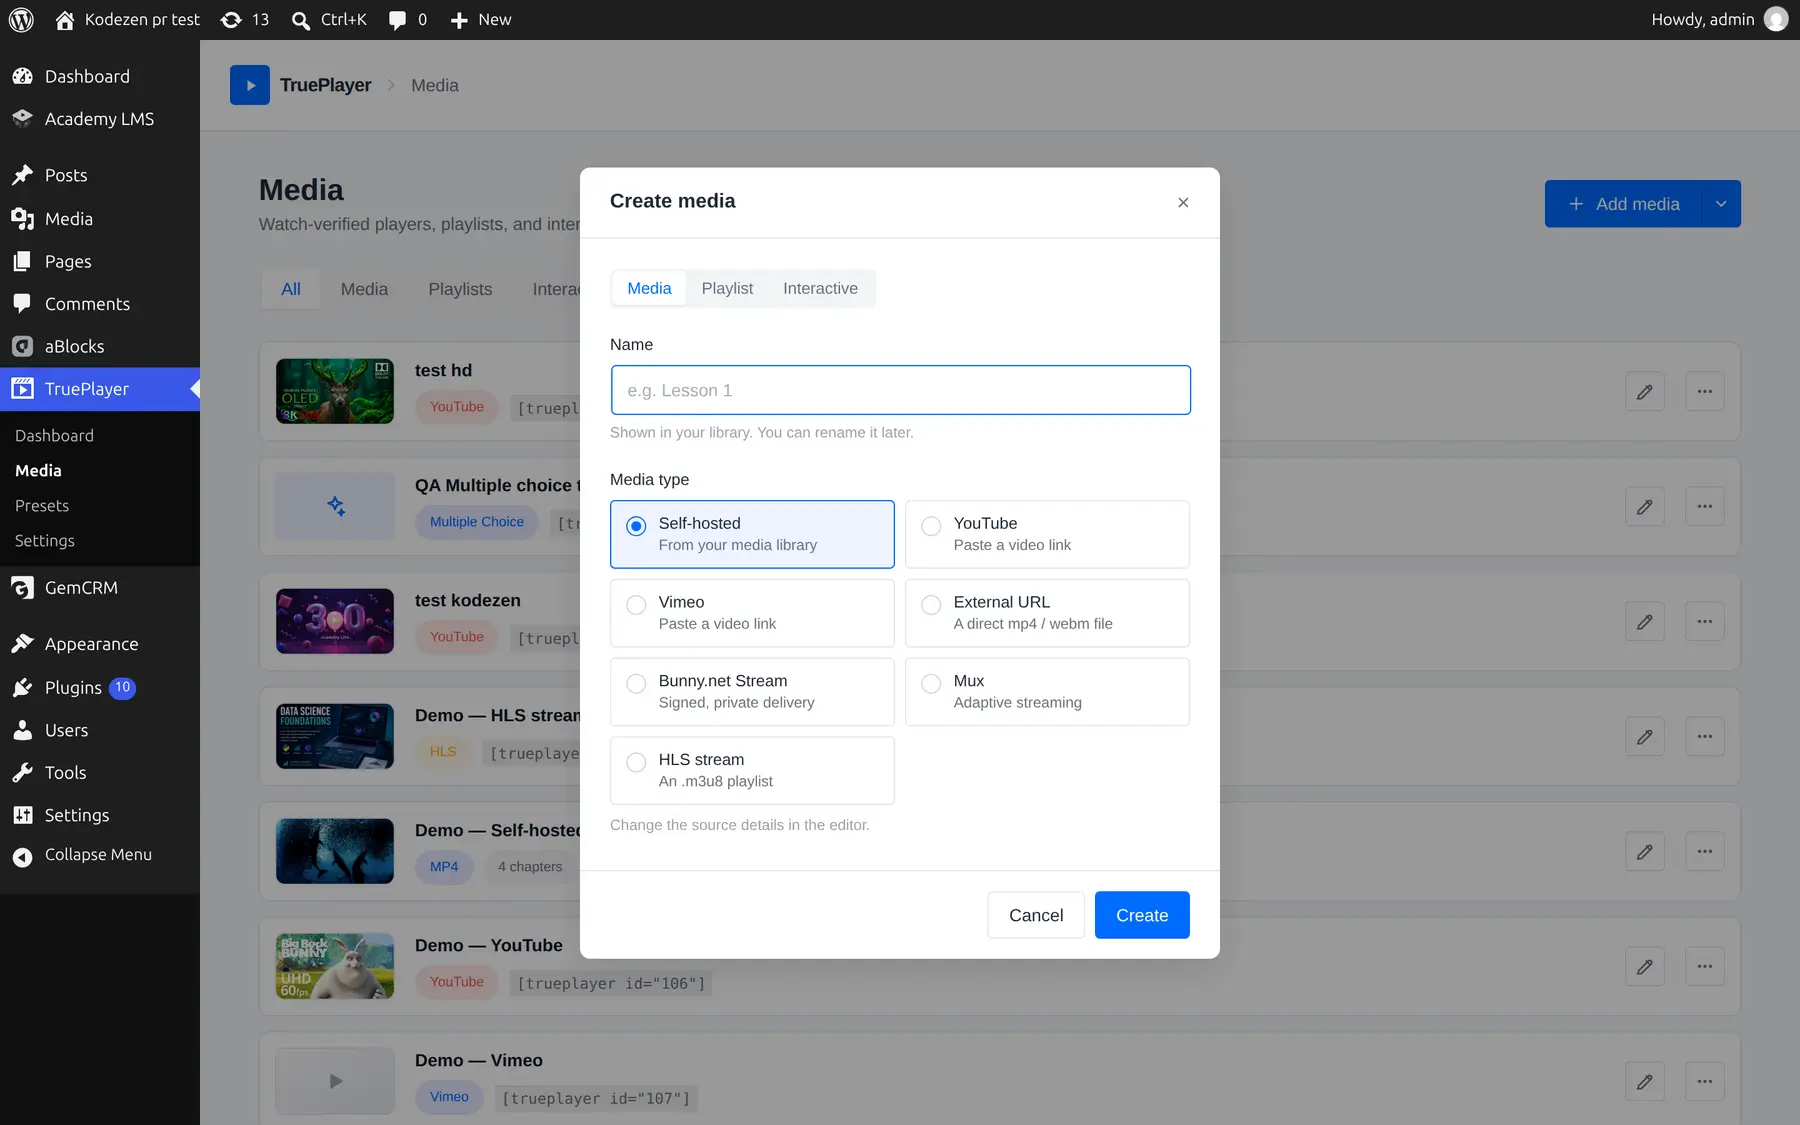The height and width of the screenshot is (1125, 1800).
Task: Click the Plugins plug icon
Action: [x=22, y=687]
